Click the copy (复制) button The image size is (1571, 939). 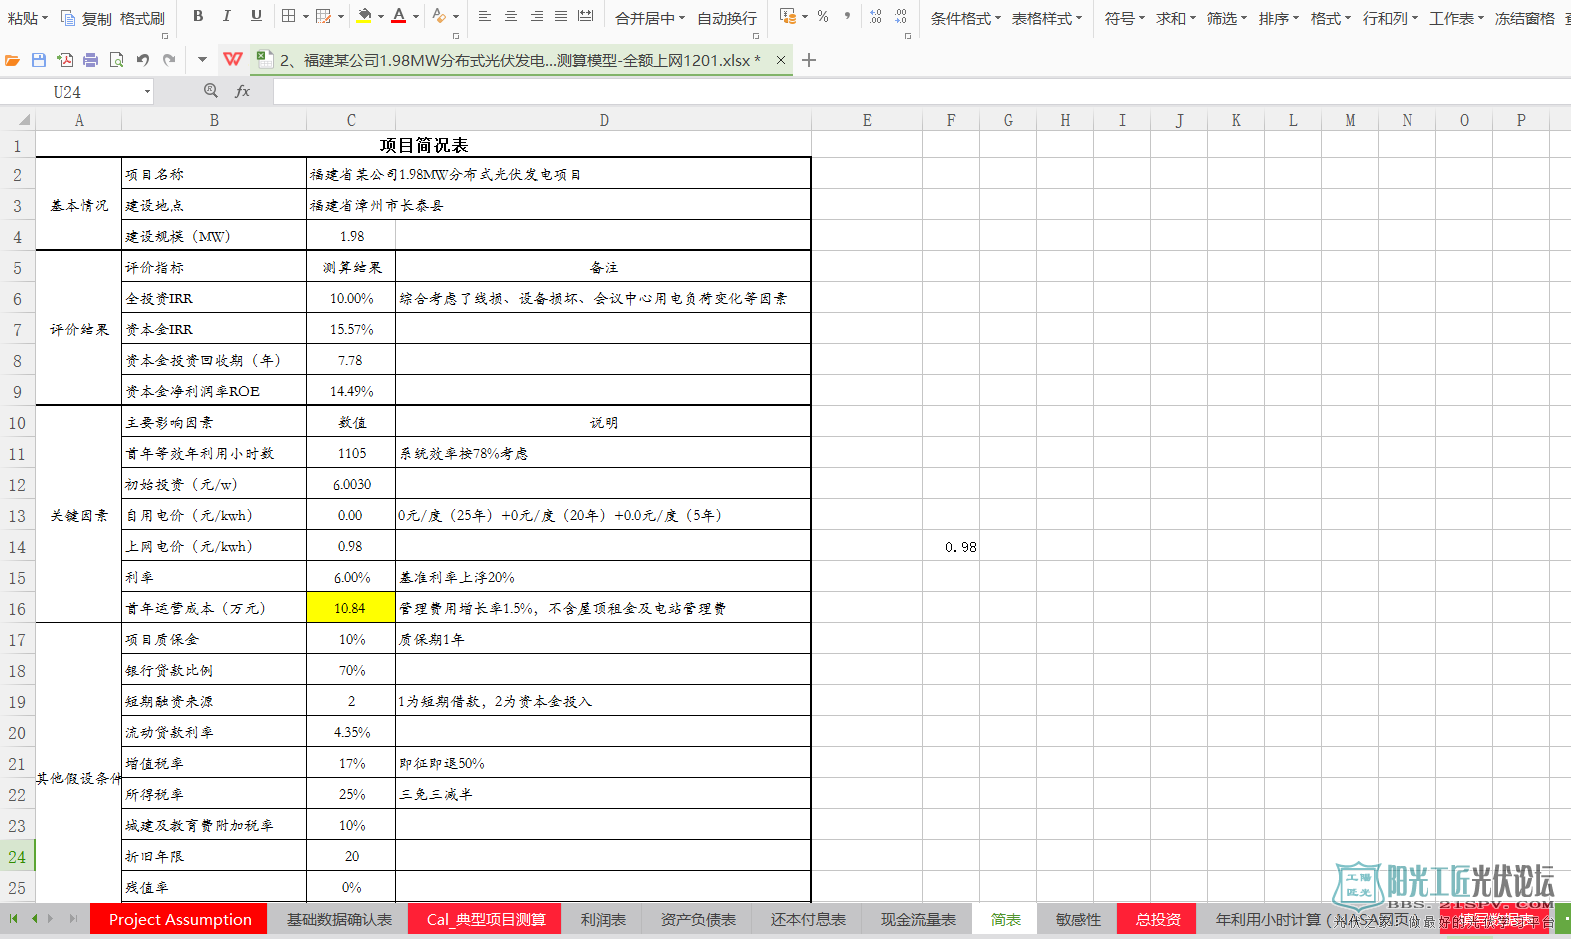pos(86,18)
